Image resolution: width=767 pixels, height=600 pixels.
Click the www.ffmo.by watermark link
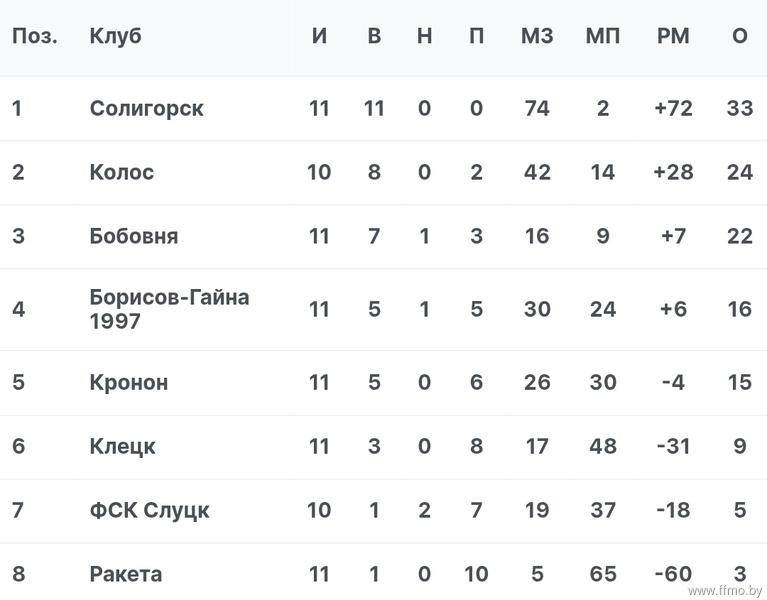(x=725, y=591)
